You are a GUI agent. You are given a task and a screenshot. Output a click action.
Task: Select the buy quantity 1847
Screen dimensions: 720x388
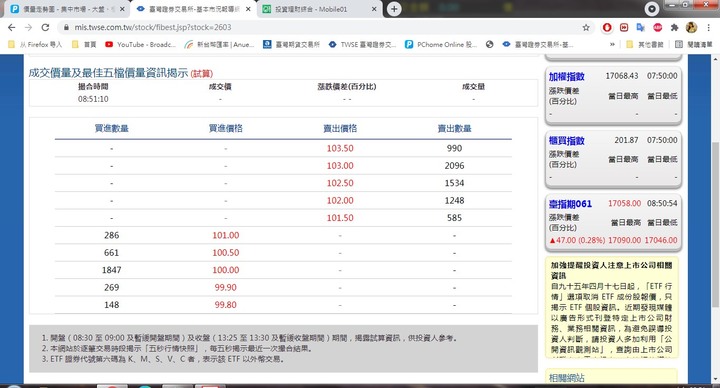(112, 270)
